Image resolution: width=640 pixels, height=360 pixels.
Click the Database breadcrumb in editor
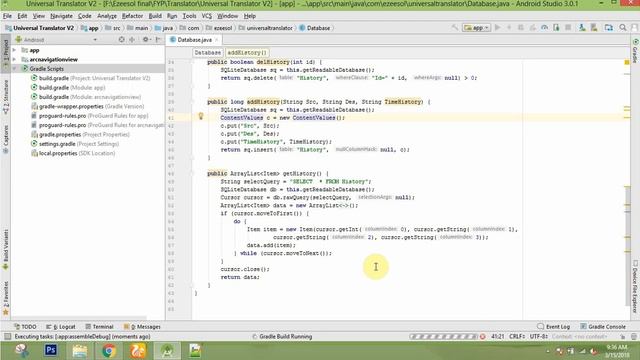[x=207, y=53]
